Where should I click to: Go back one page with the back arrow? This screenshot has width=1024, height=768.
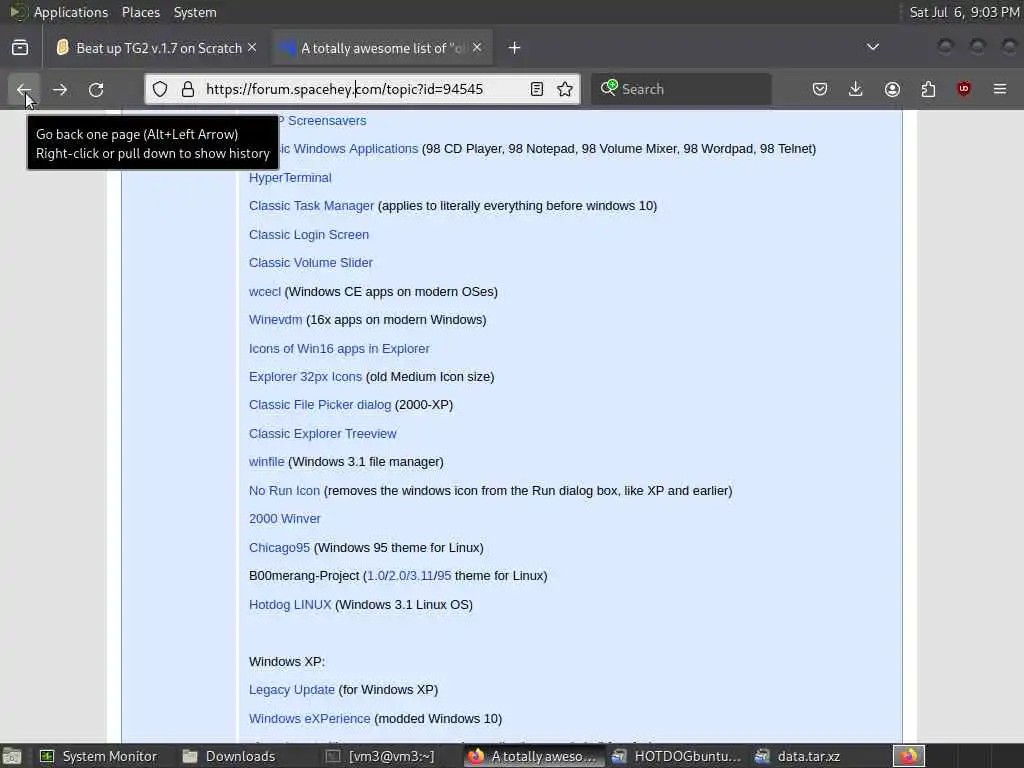(x=24, y=89)
